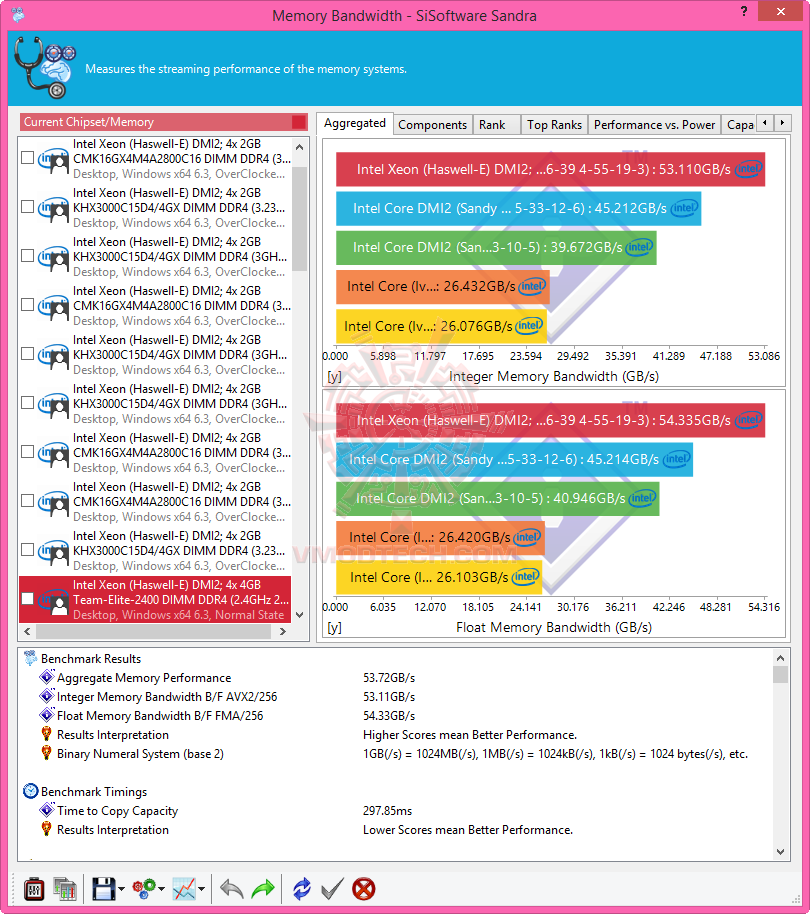Viewport: 810px width, 914px height.
Task: Click Intel logo on 45.212GB/s bar
Action: (x=684, y=208)
